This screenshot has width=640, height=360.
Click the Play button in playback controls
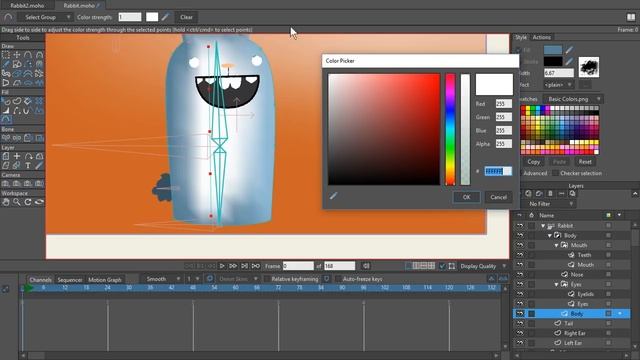[222, 266]
